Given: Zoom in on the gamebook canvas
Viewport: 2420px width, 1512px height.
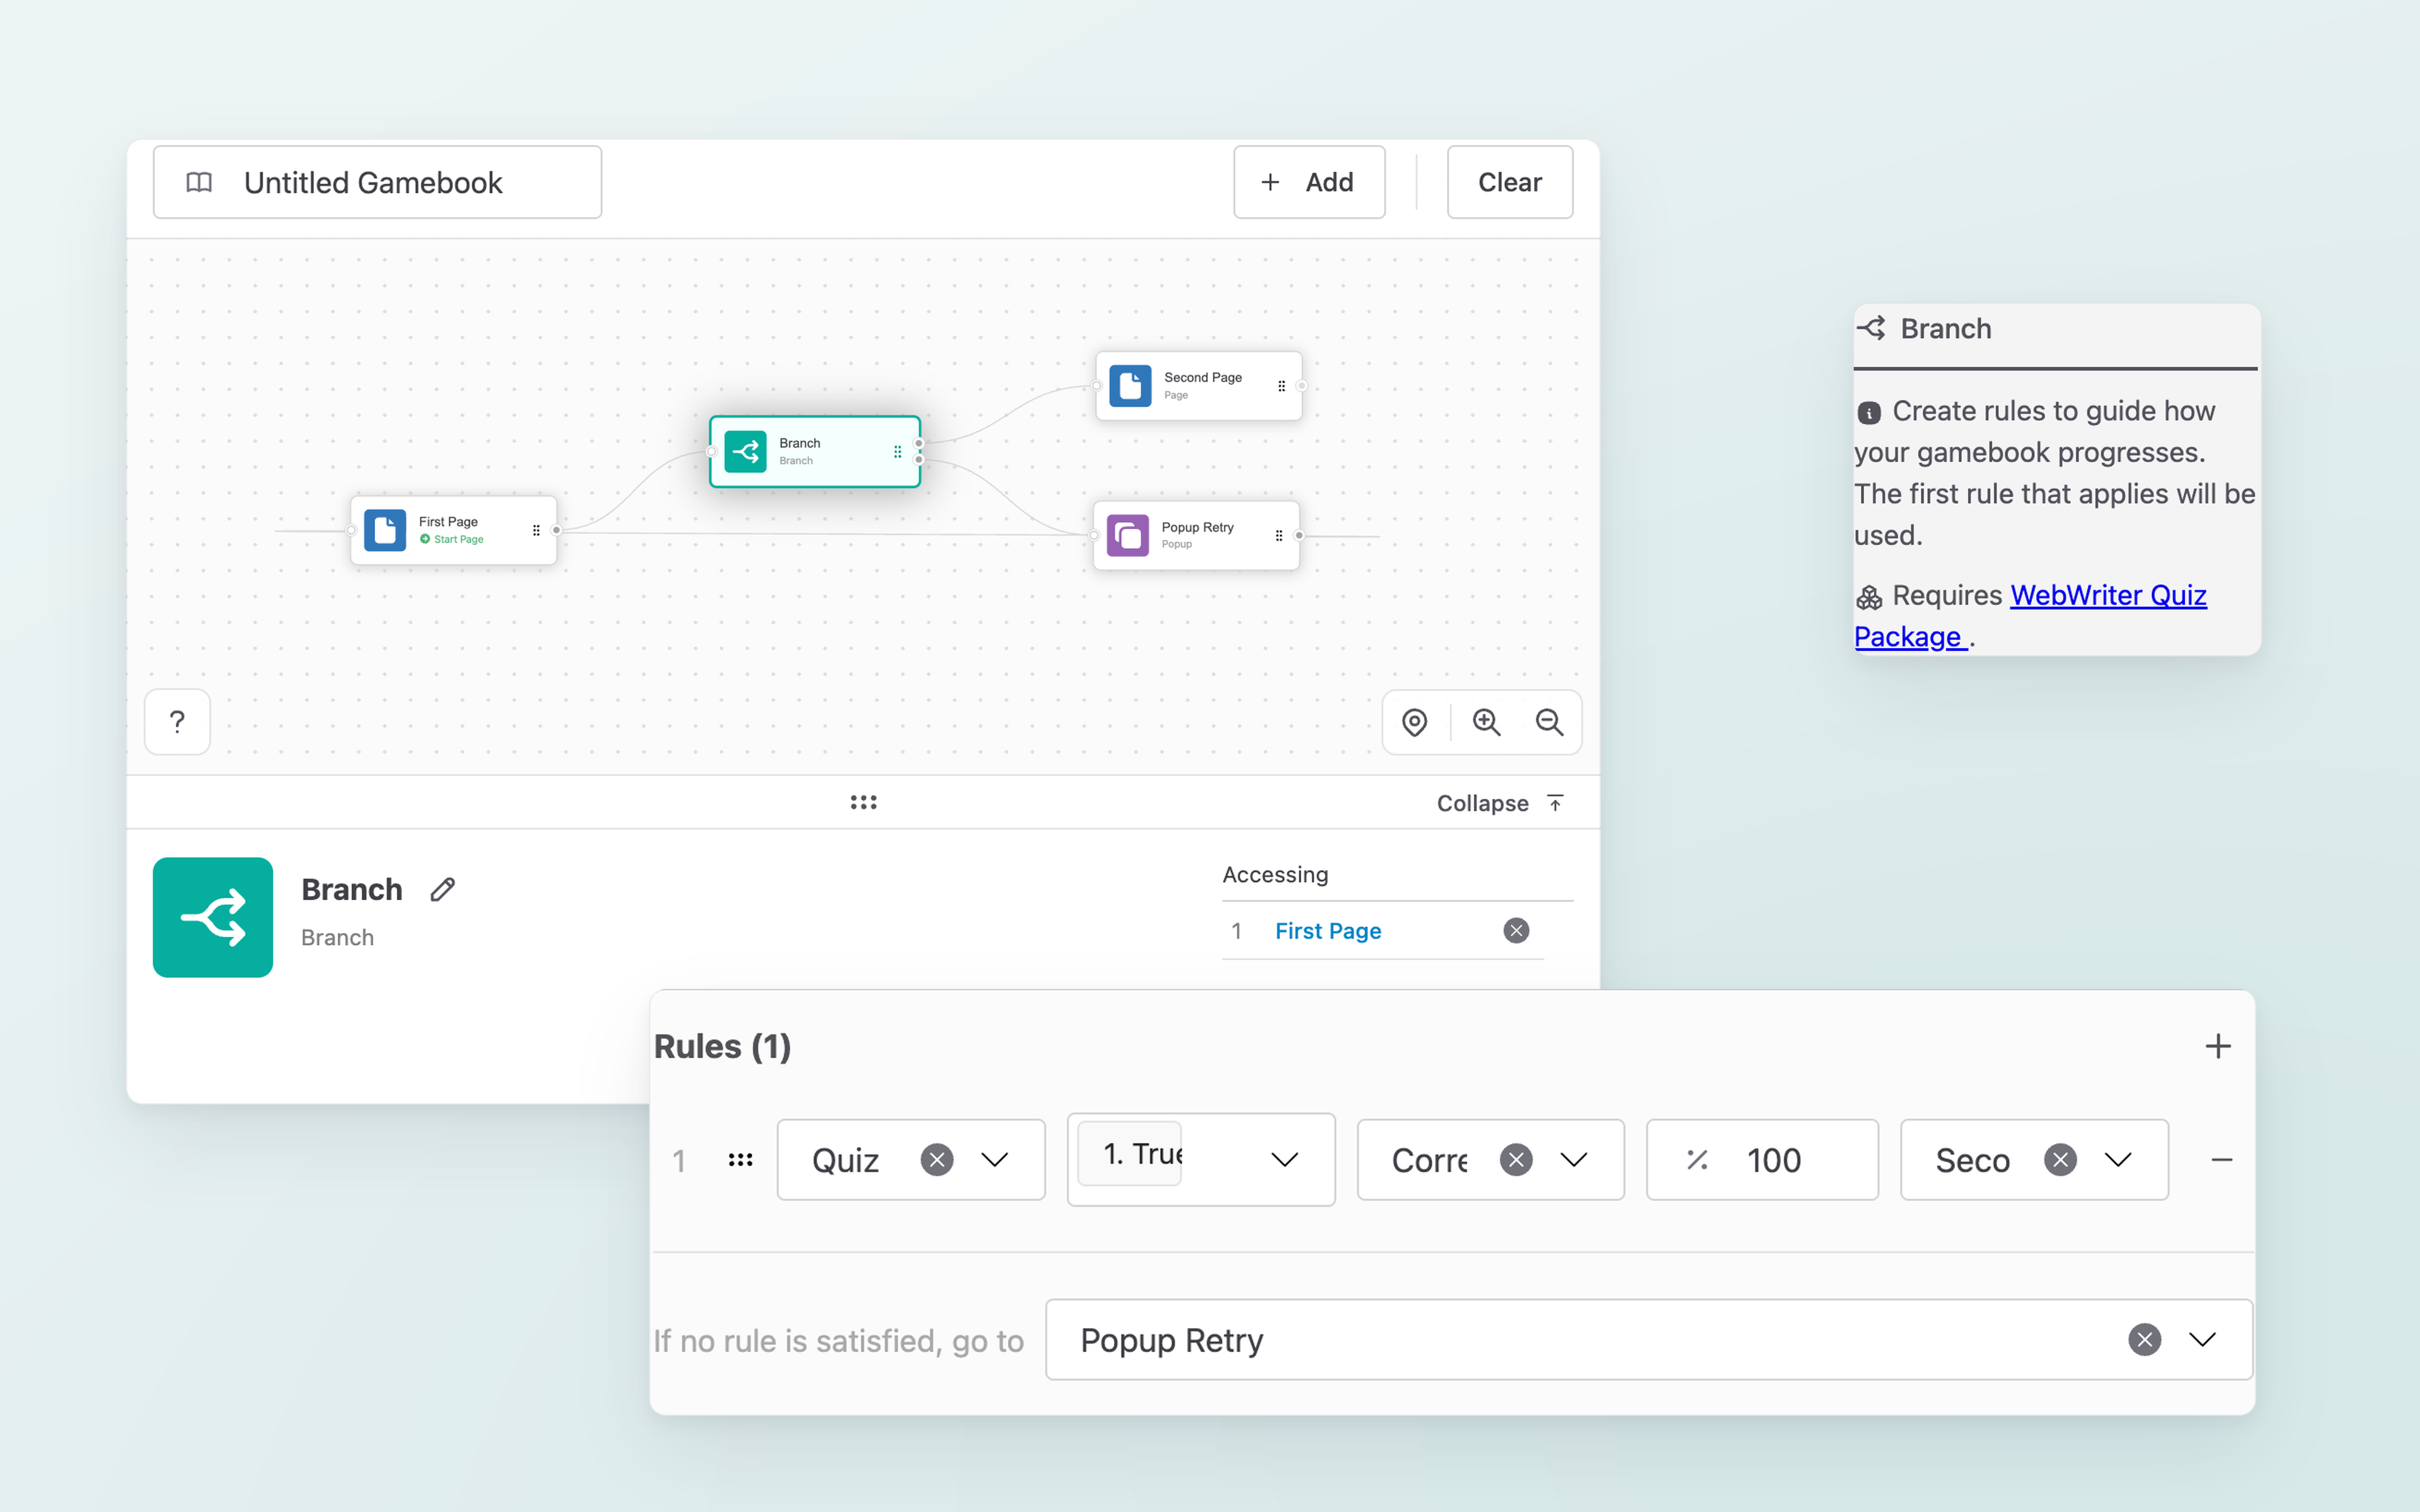Looking at the screenshot, I should 1485,722.
